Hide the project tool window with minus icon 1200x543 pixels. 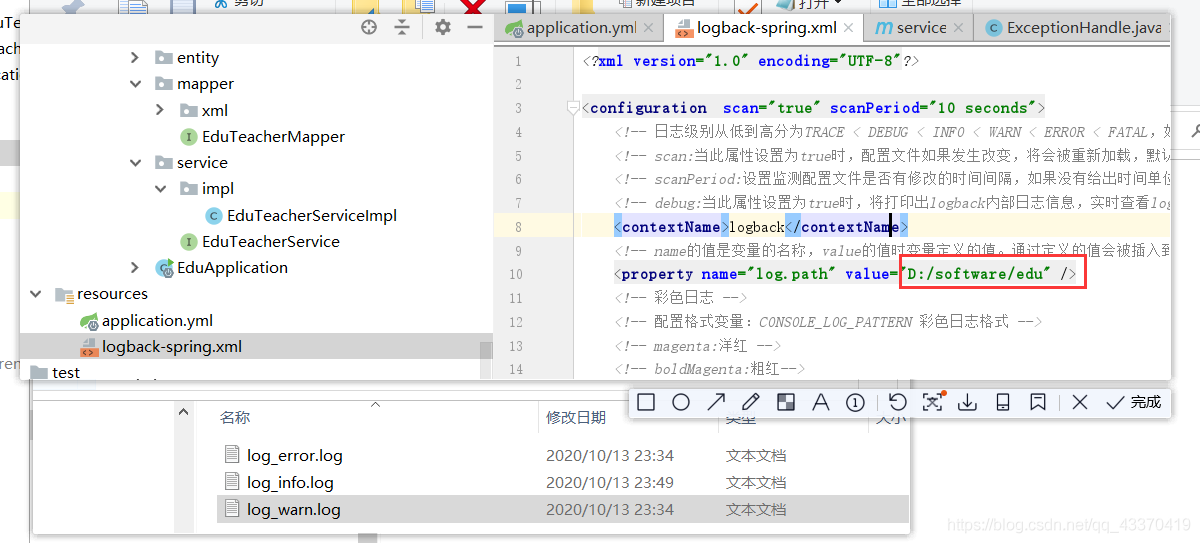click(475, 28)
